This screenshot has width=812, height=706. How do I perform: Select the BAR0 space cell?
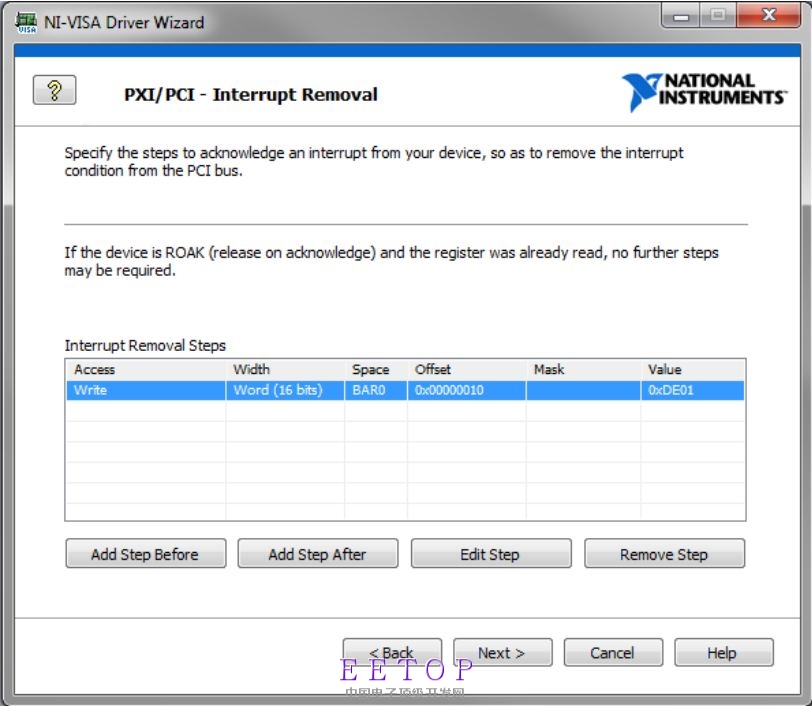coord(376,390)
